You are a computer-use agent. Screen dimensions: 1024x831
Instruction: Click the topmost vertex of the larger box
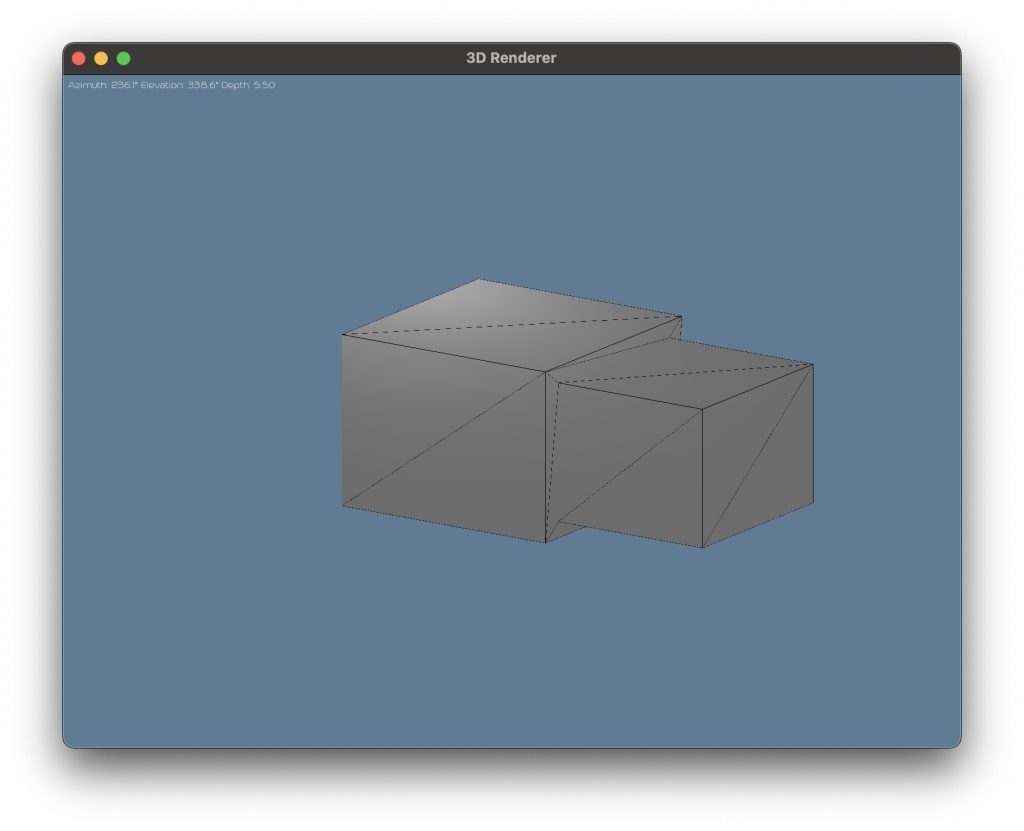(479, 279)
